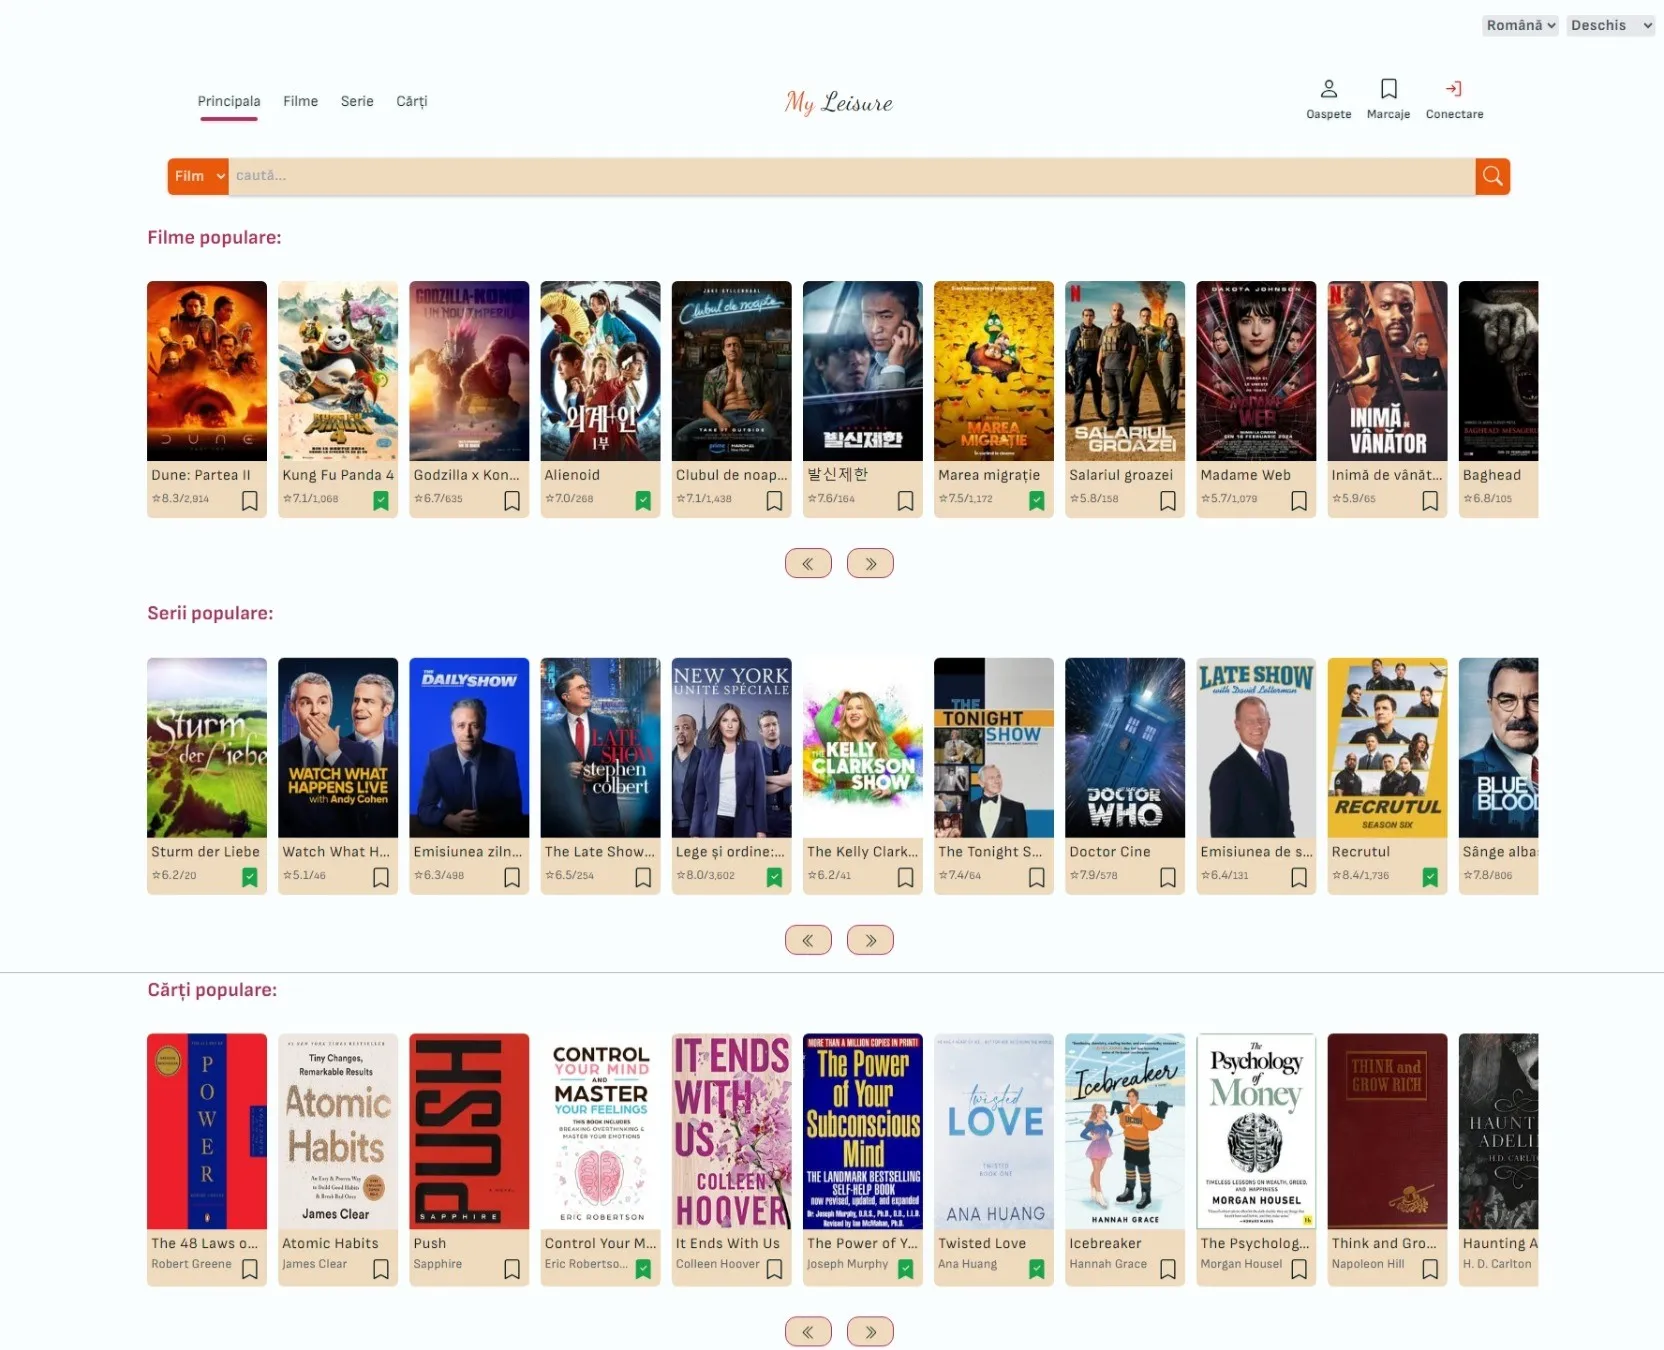Toggle the bookmark on The Power of Your Subconscious Mind
This screenshot has width=1664, height=1350.
(x=905, y=1269)
